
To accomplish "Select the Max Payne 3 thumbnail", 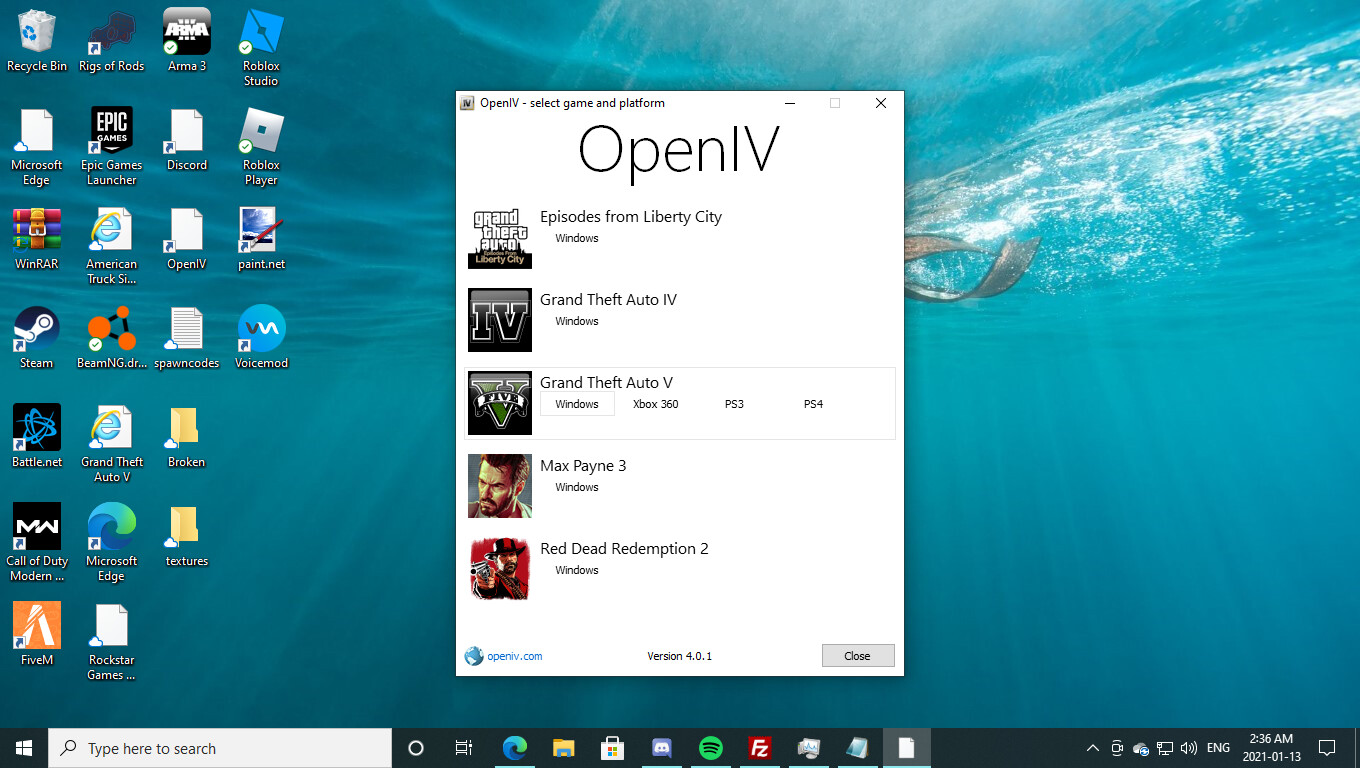I will click(500, 486).
